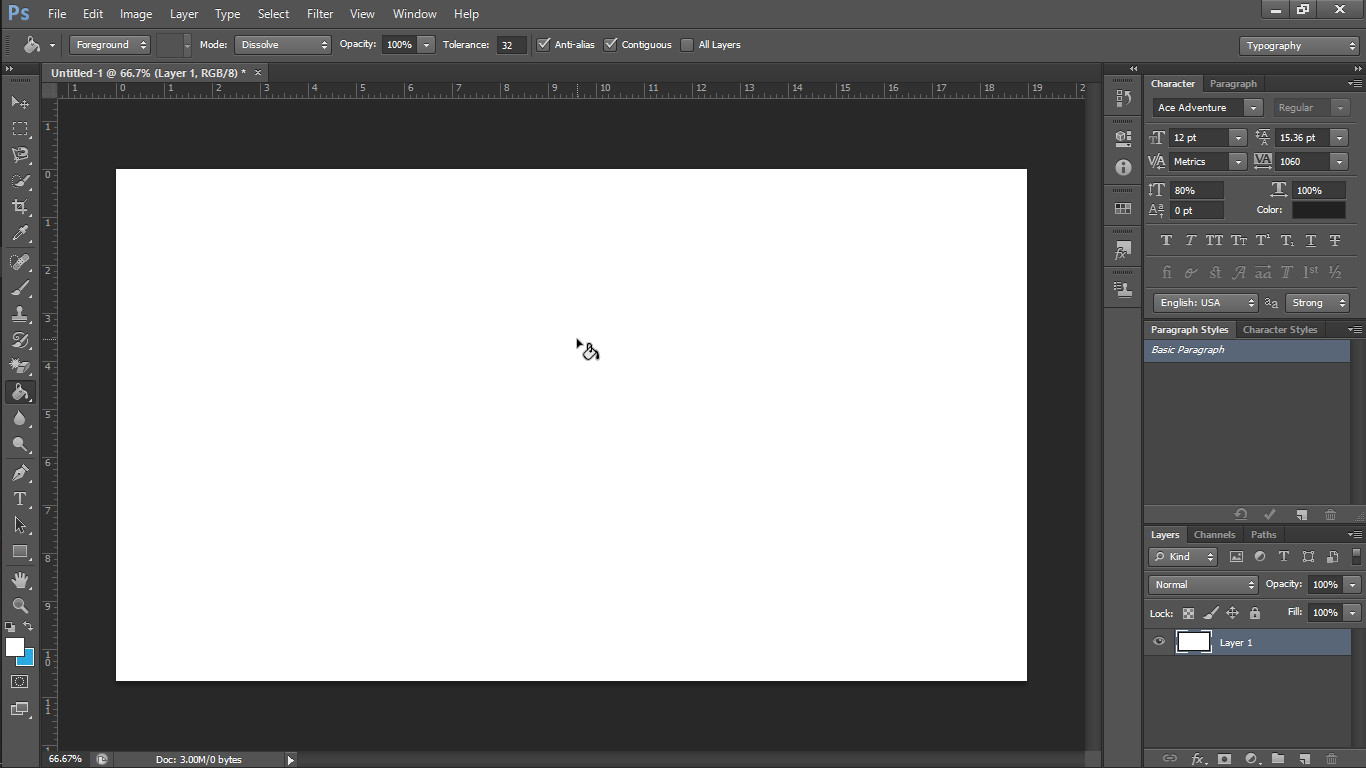Viewport: 1366px width, 768px height.
Task: Open the kerning Metrics dropdown
Action: click(x=1238, y=162)
